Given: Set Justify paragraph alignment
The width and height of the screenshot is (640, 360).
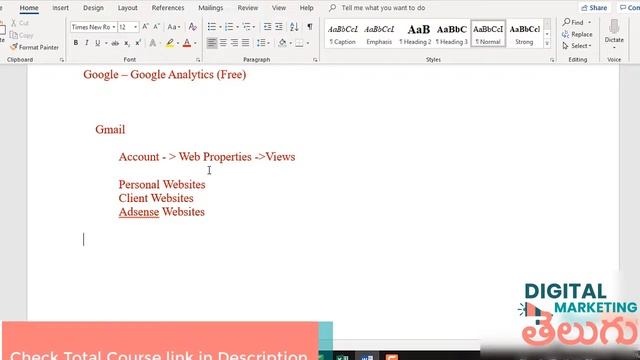Looking at the screenshot, I should (x=245, y=43).
